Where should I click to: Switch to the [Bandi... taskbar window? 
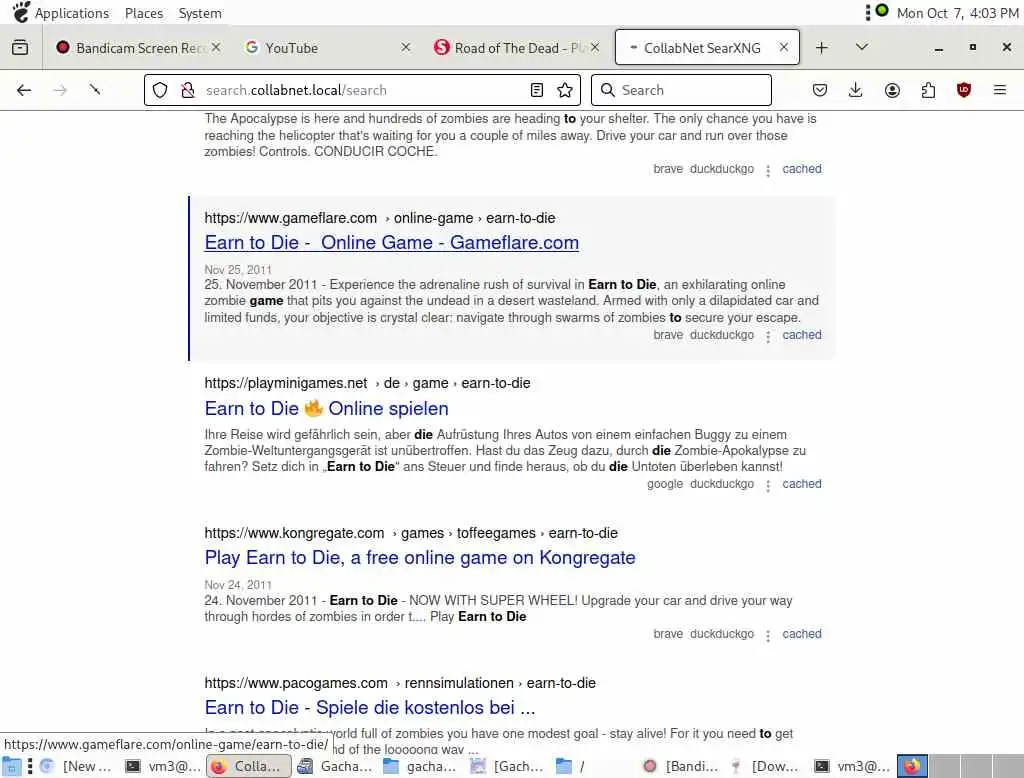(x=680, y=766)
